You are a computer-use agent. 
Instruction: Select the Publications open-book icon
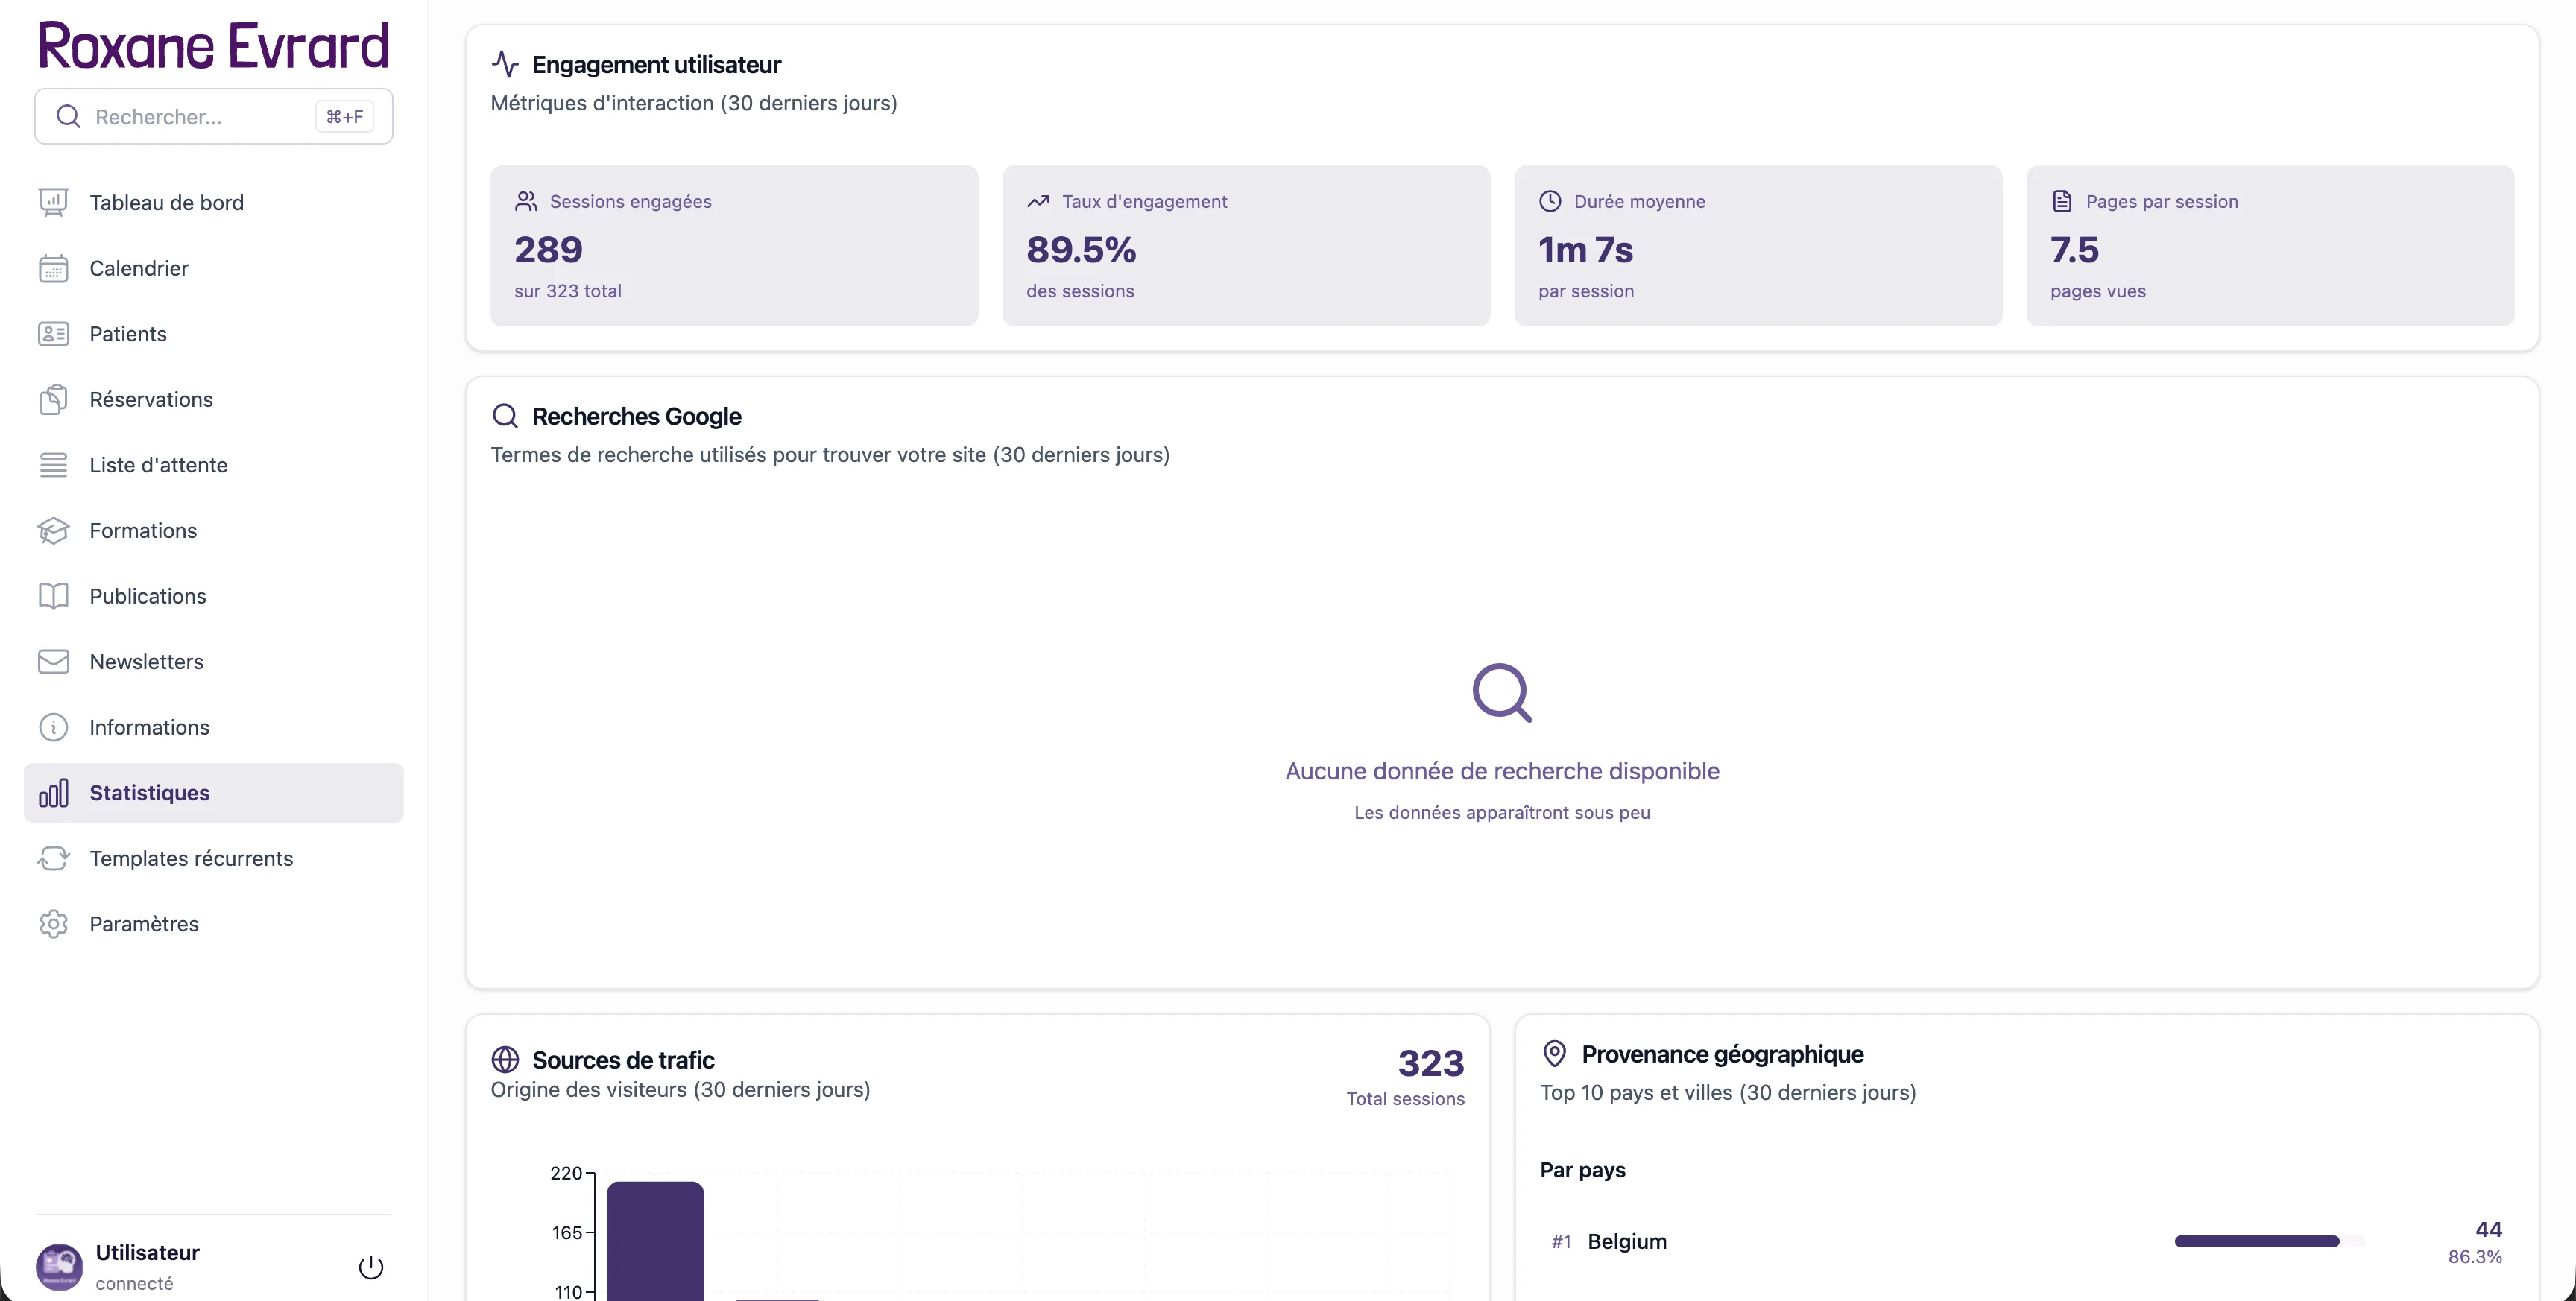[54, 595]
